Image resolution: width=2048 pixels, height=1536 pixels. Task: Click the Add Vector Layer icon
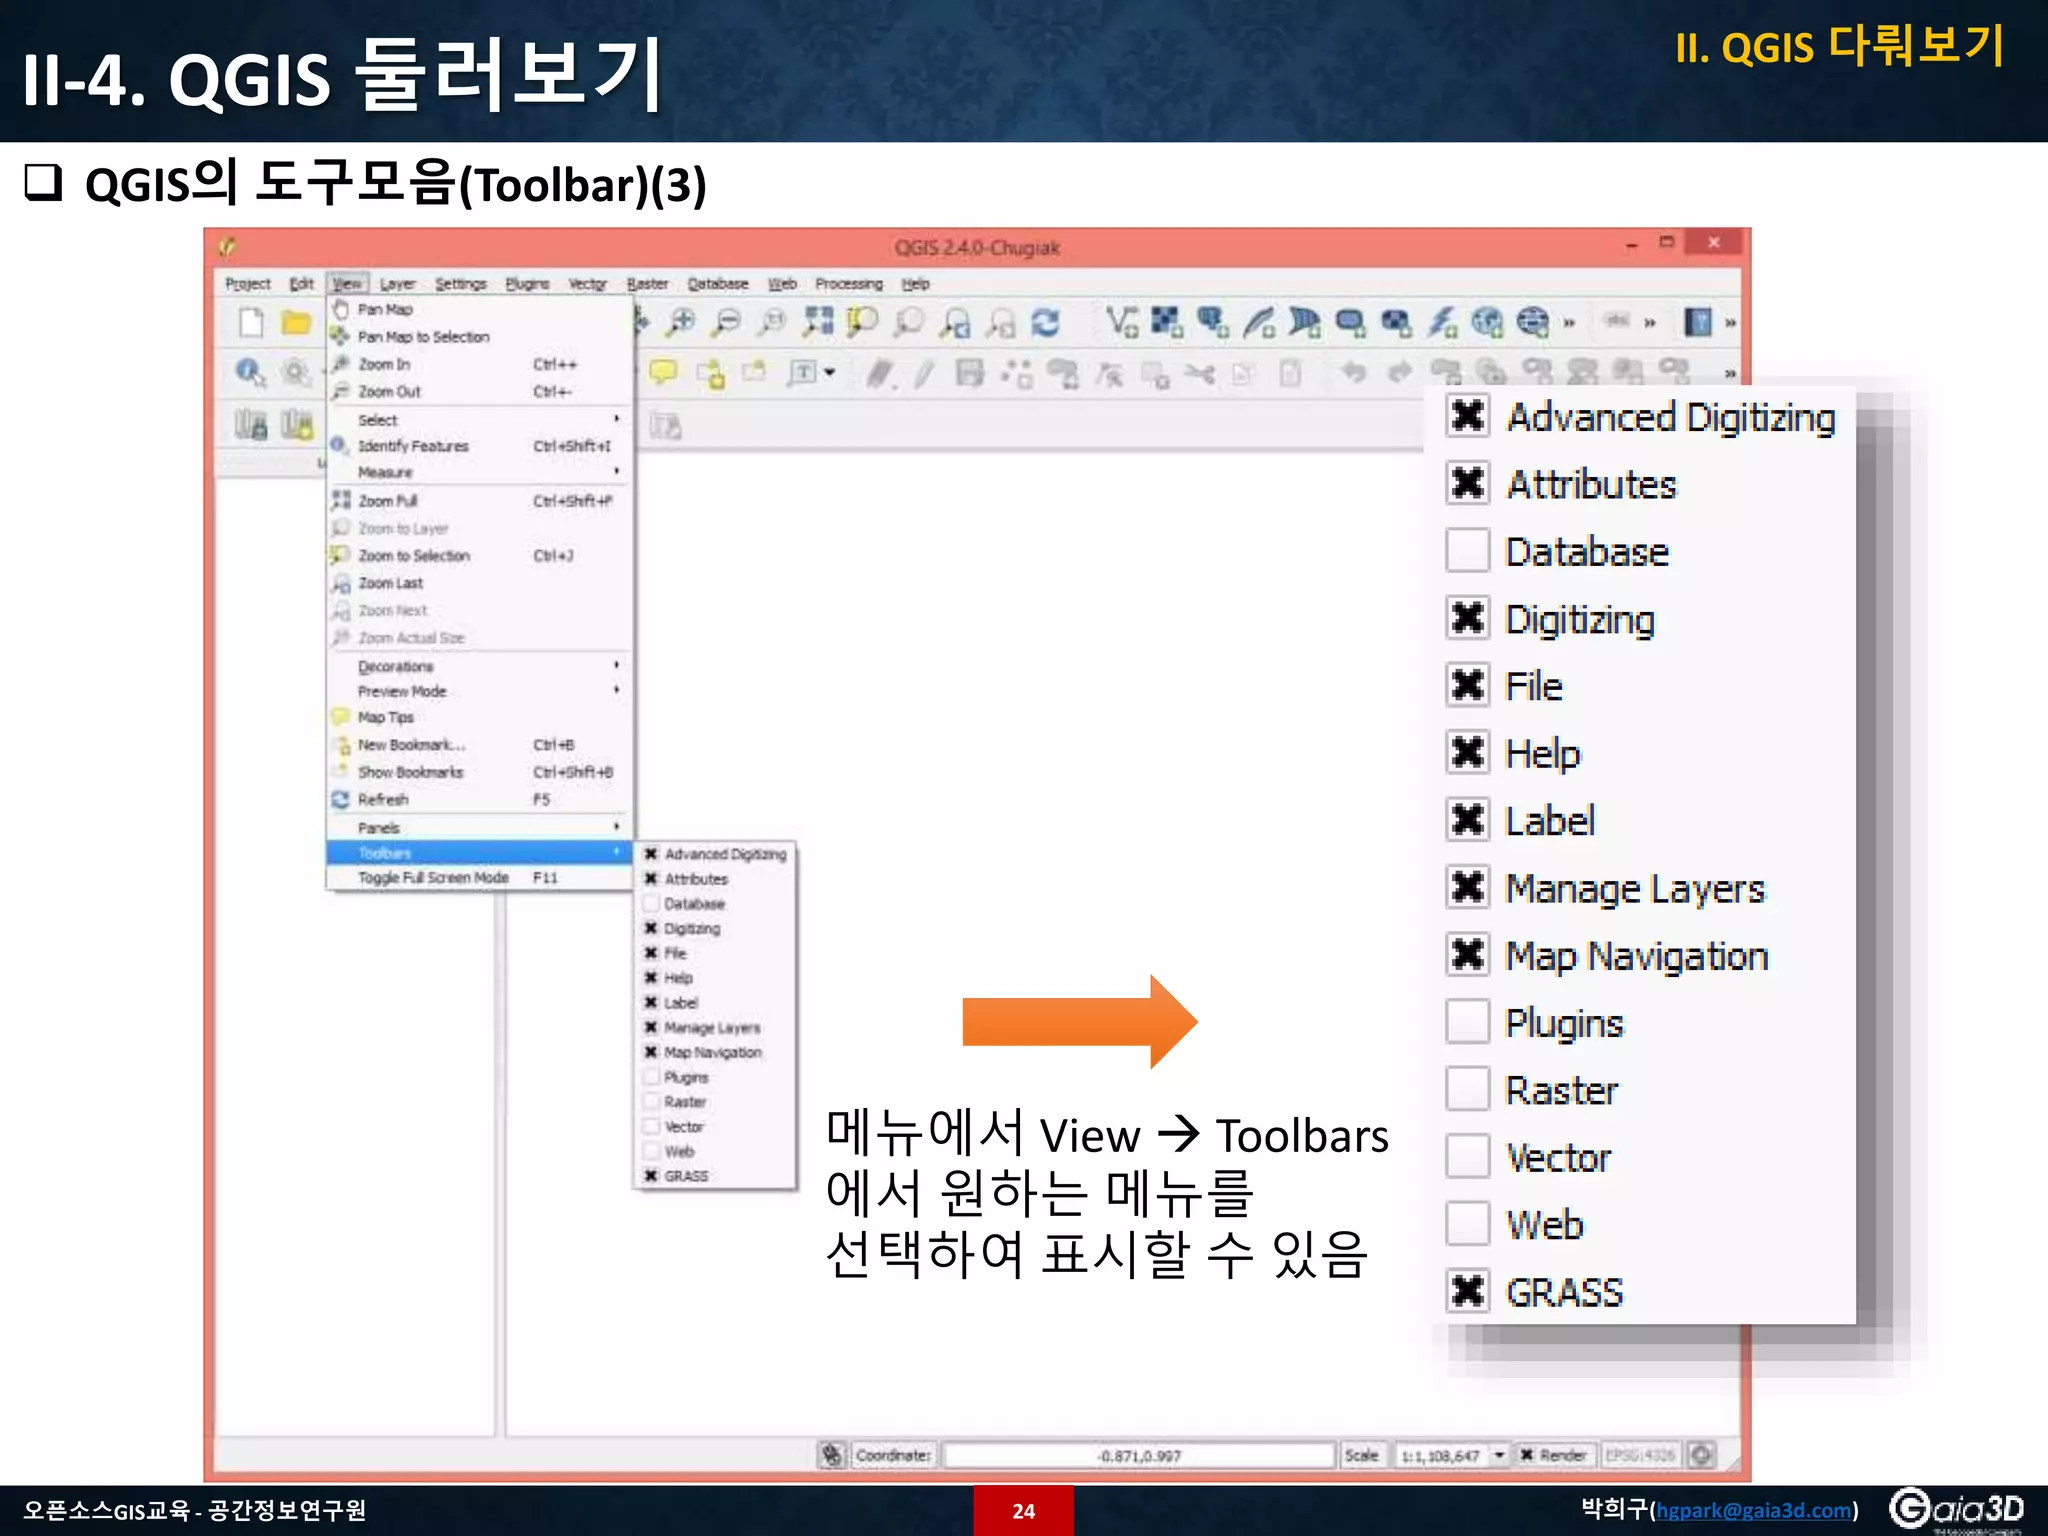click(1122, 322)
